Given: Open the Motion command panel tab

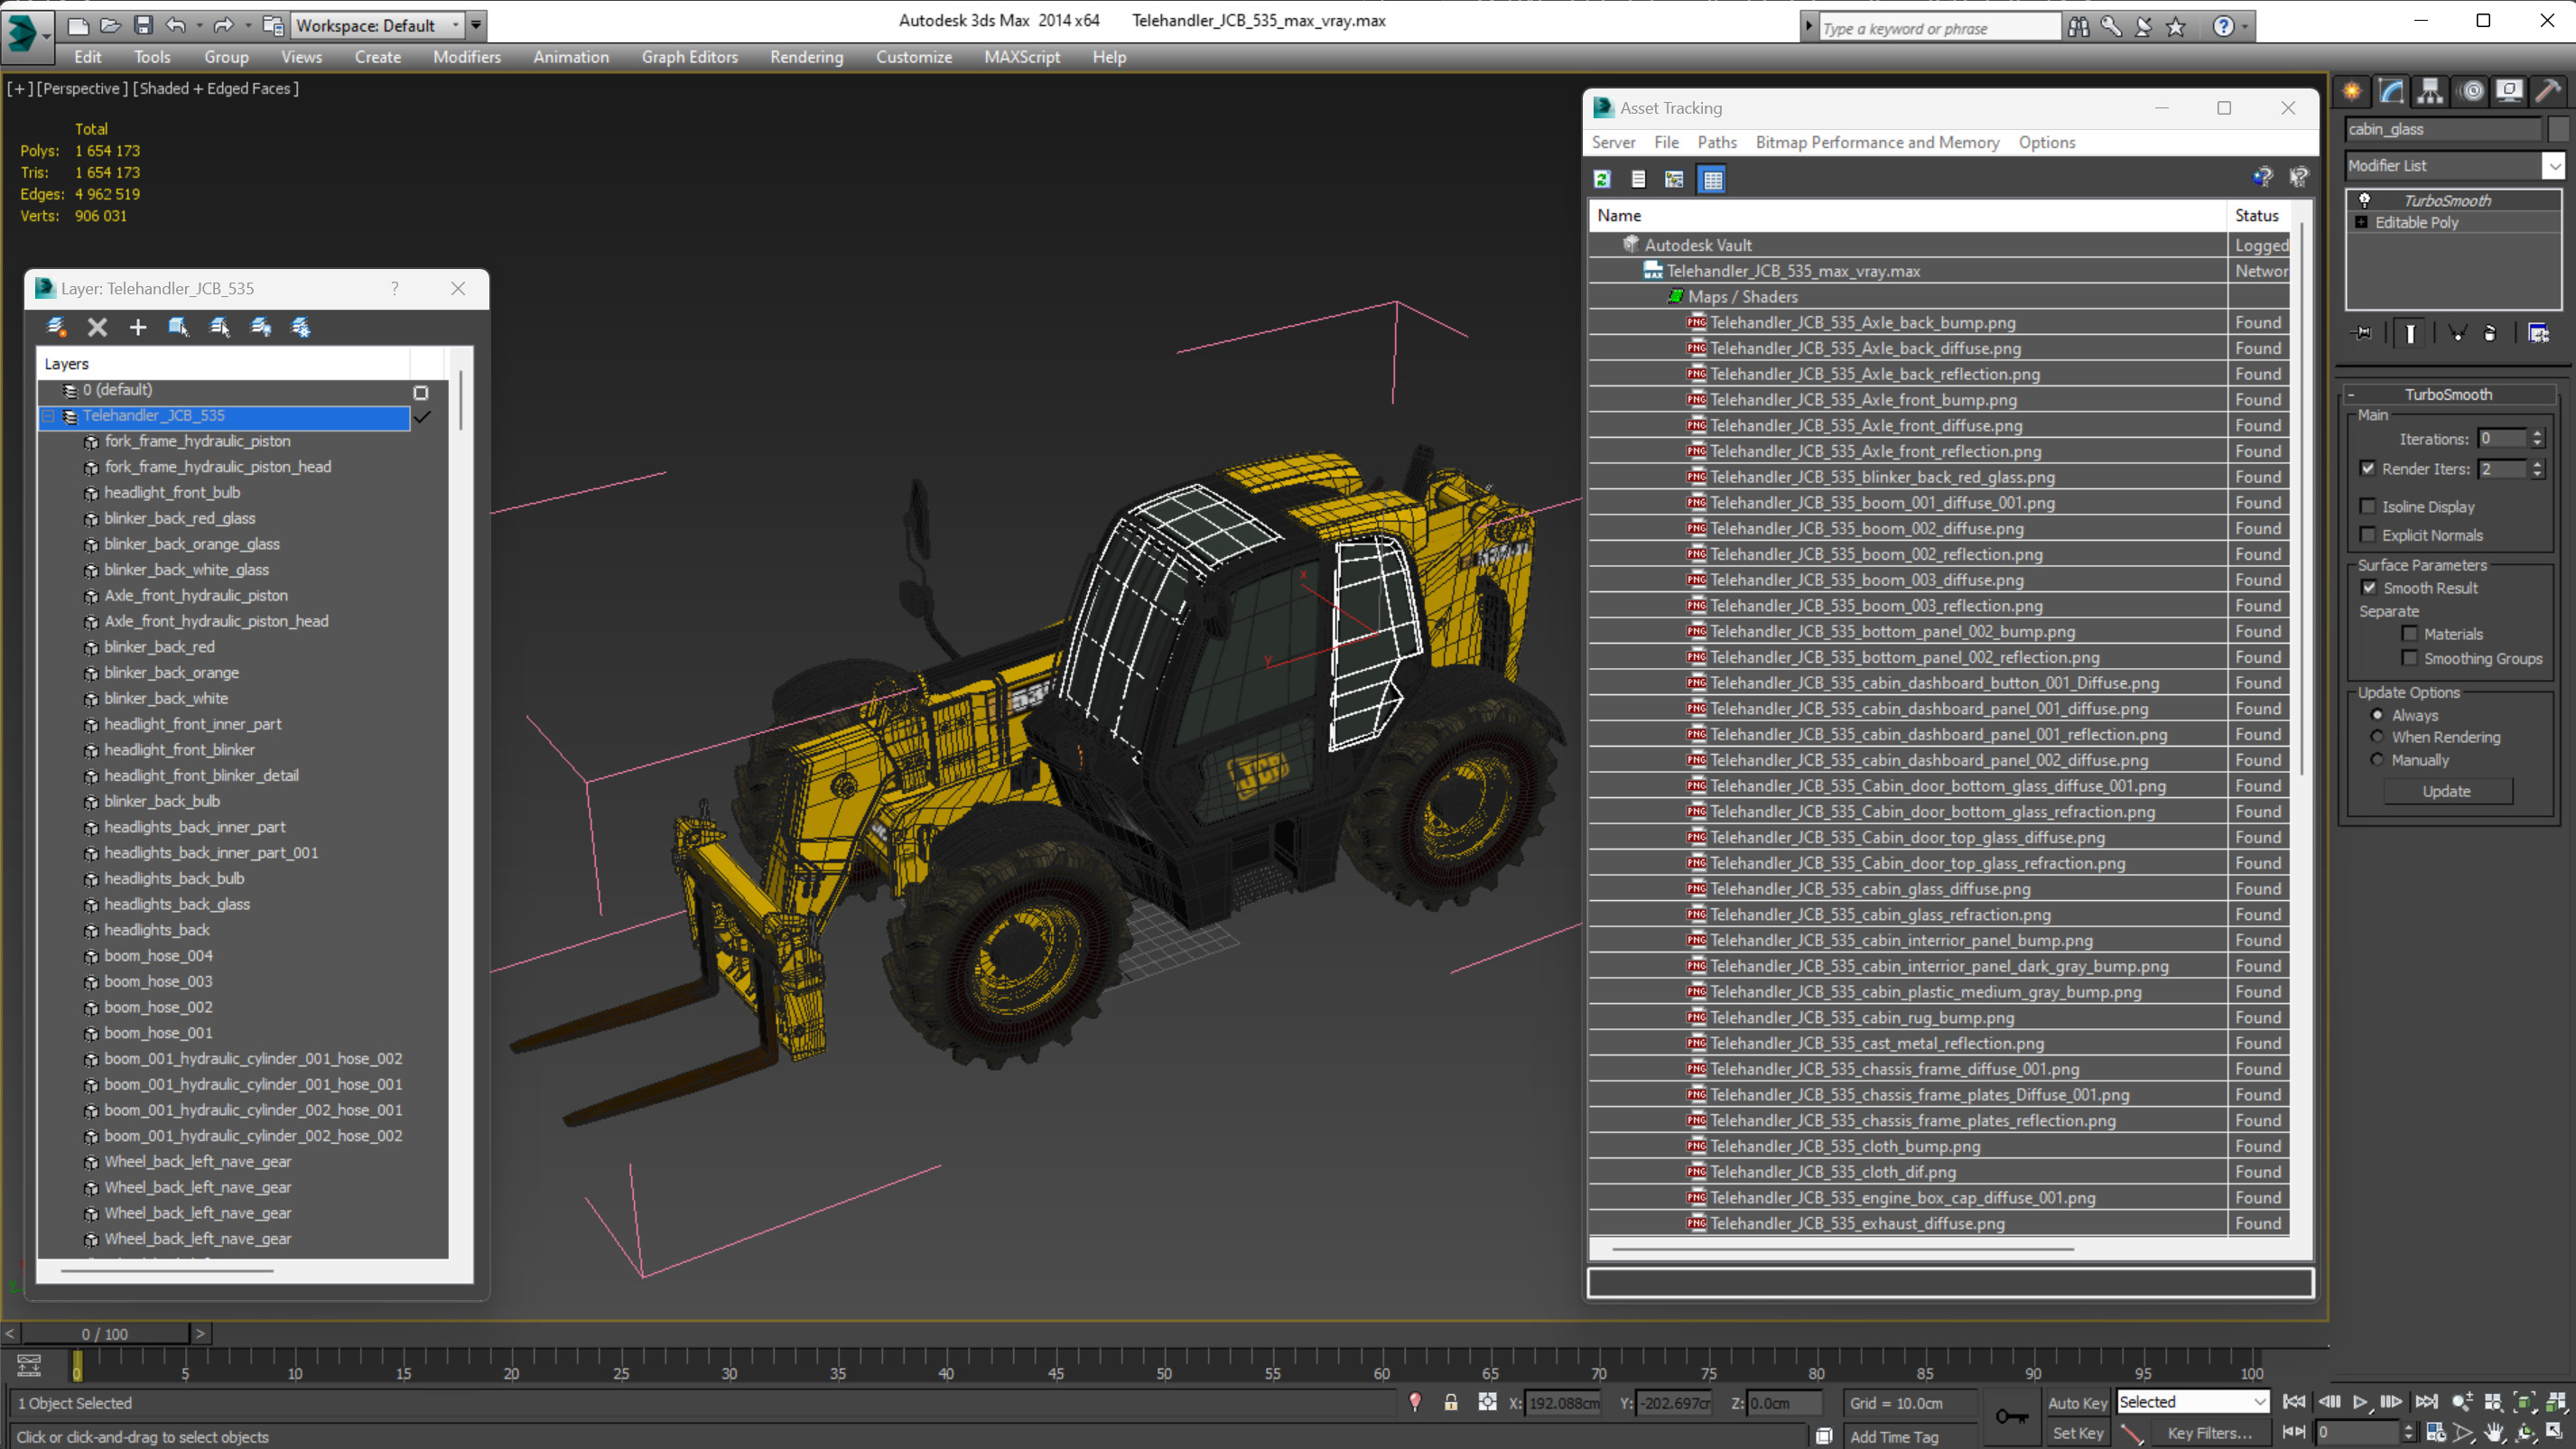Looking at the screenshot, I should point(2471,92).
